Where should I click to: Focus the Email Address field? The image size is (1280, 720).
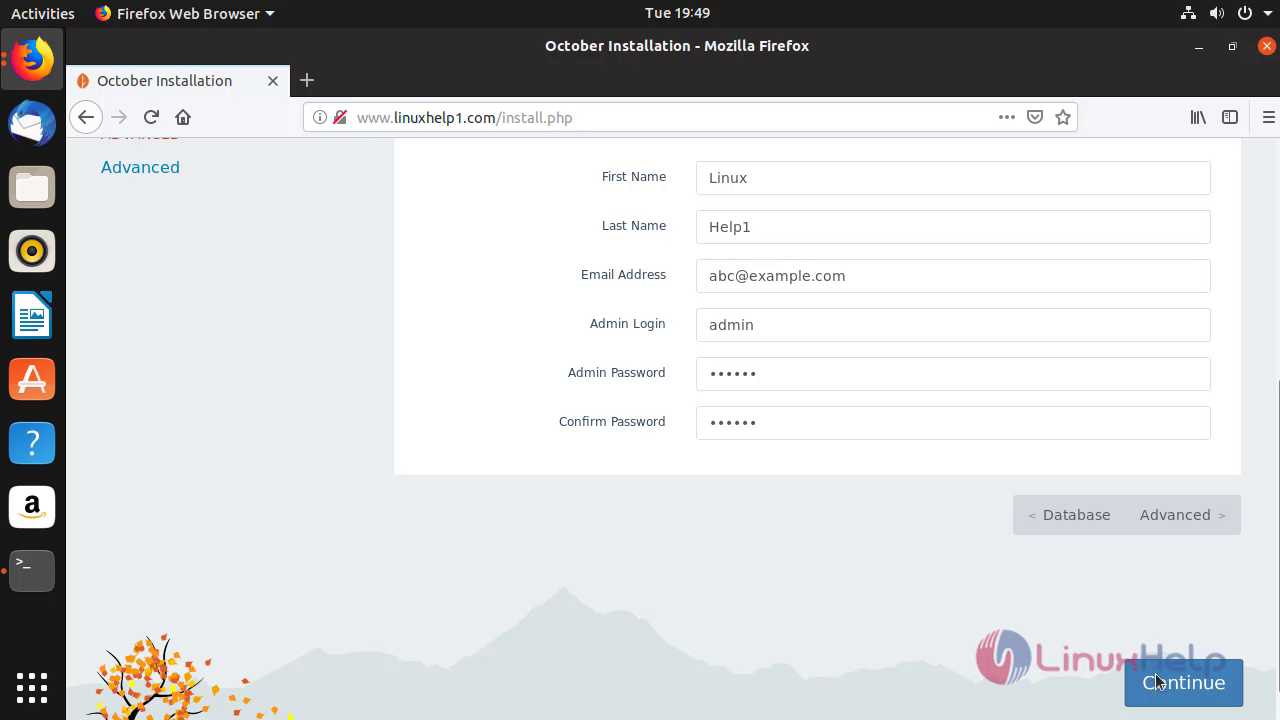[953, 276]
